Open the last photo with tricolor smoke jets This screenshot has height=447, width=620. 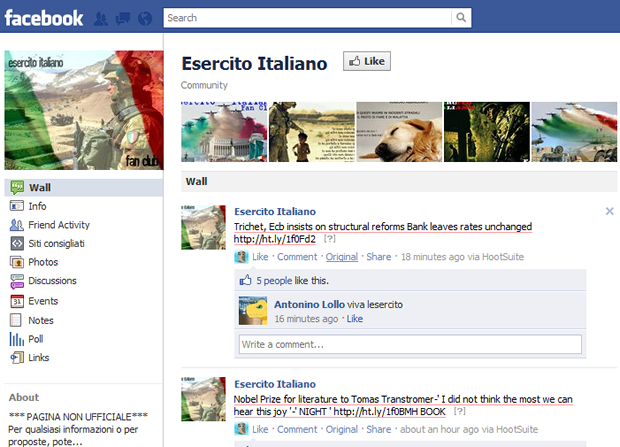pyautogui.click(x=574, y=132)
